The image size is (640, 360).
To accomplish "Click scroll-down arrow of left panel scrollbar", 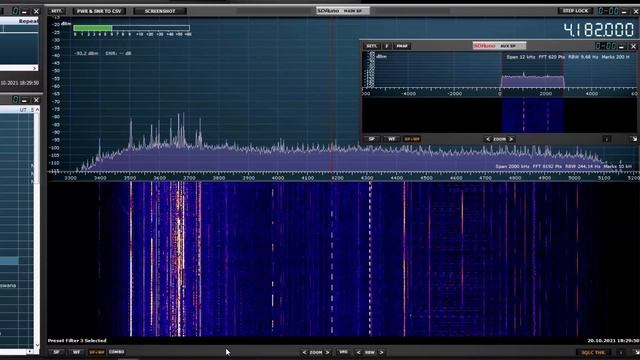I will [37, 345].
